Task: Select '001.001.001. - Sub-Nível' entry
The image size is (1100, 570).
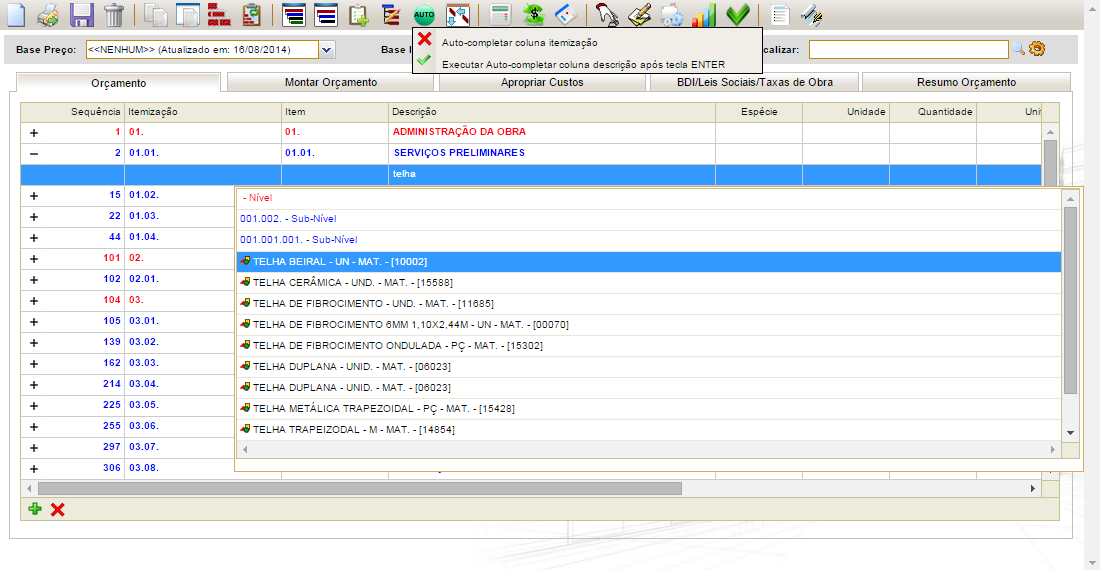Action: tap(649, 240)
